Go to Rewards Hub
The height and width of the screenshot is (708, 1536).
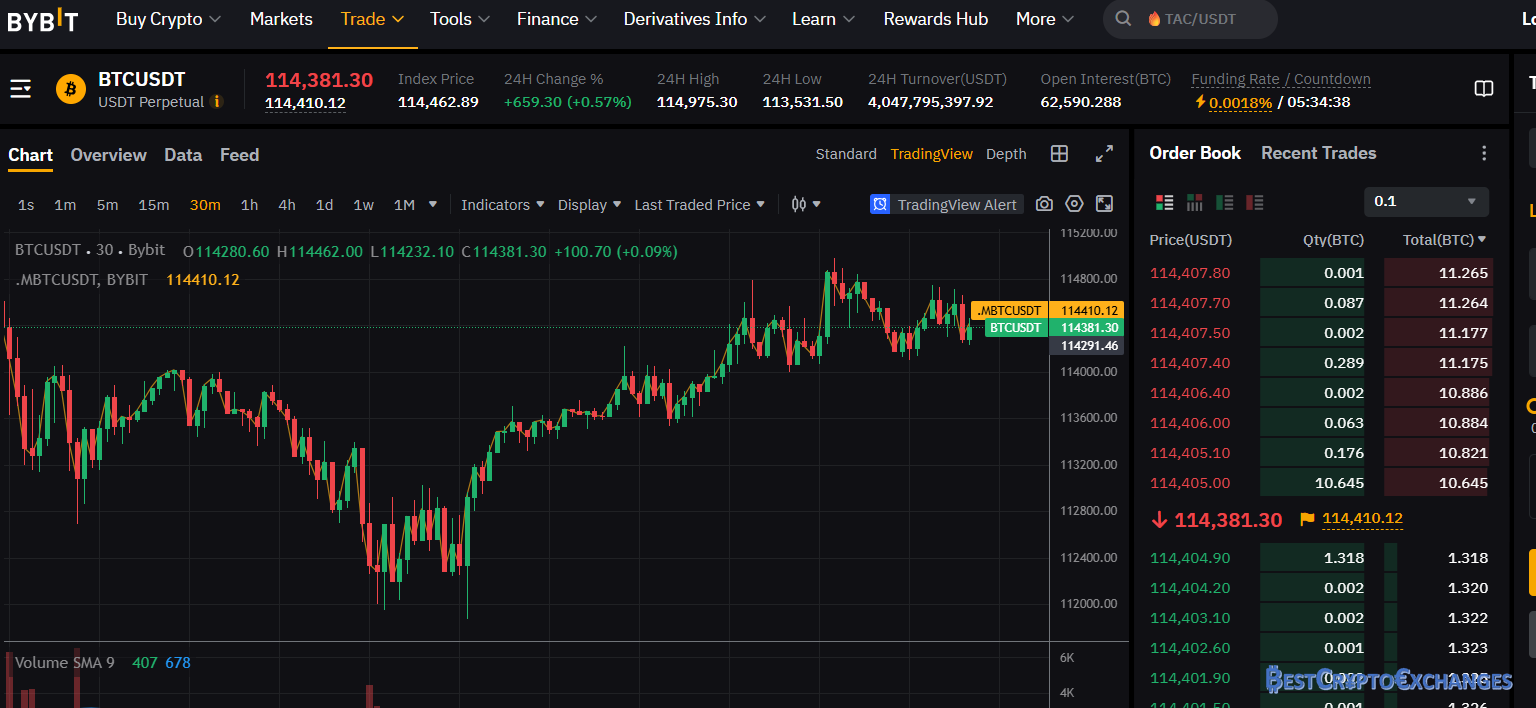point(936,19)
